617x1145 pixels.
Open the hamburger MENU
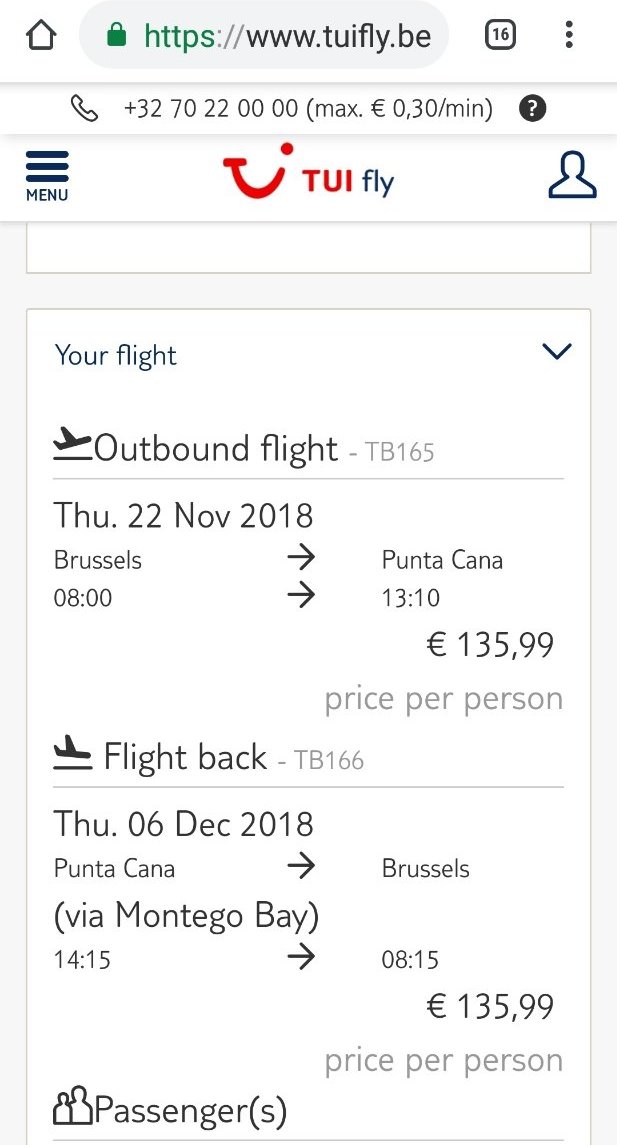[47, 176]
